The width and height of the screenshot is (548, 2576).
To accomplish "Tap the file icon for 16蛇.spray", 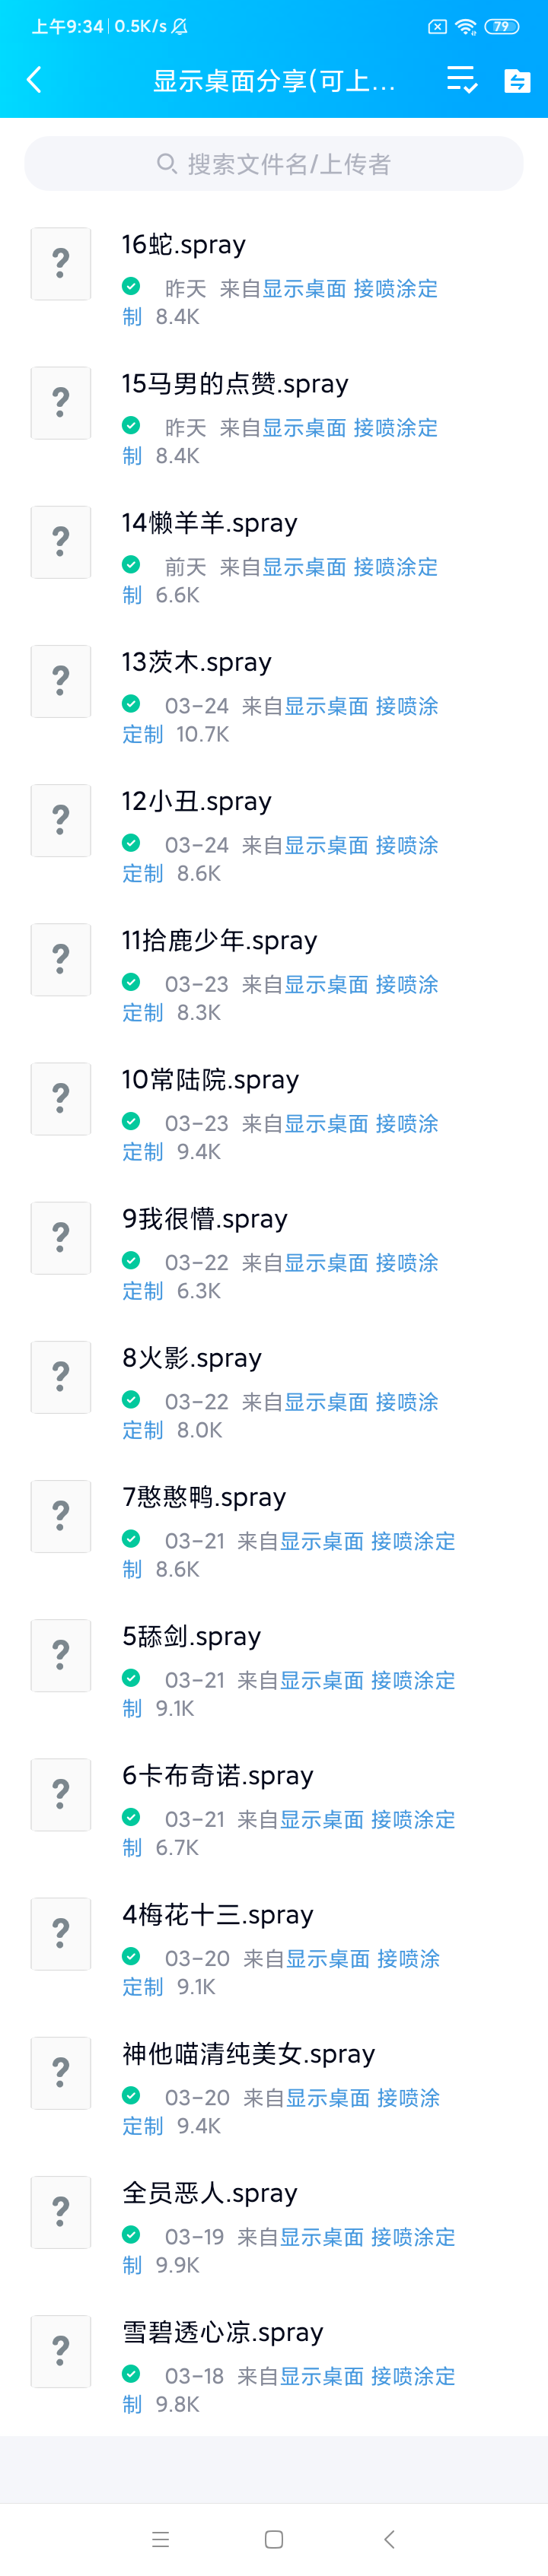I will pyautogui.click(x=61, y=264).
